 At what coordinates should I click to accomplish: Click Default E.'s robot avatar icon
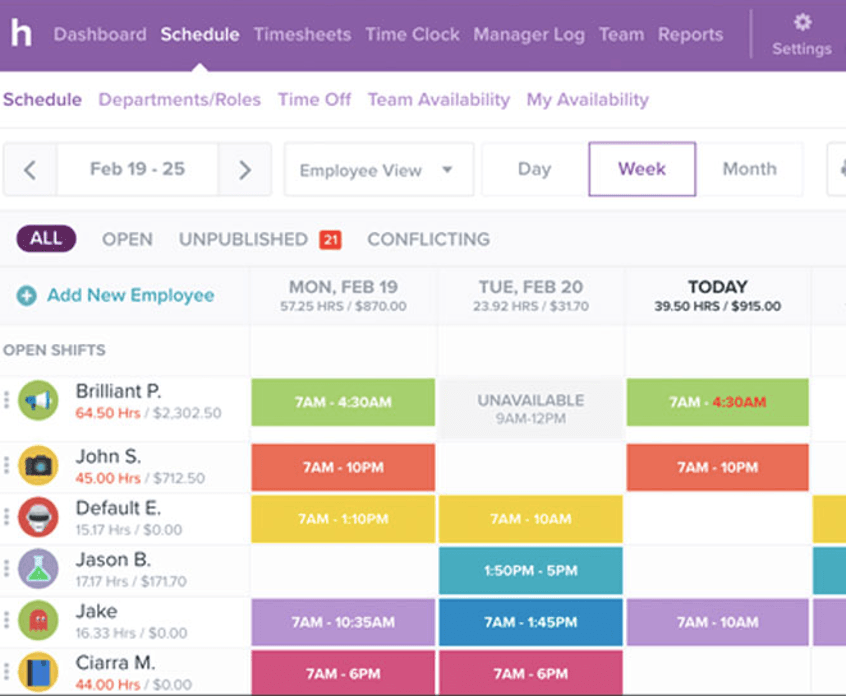pyautogui.click(x=41, y=518)
